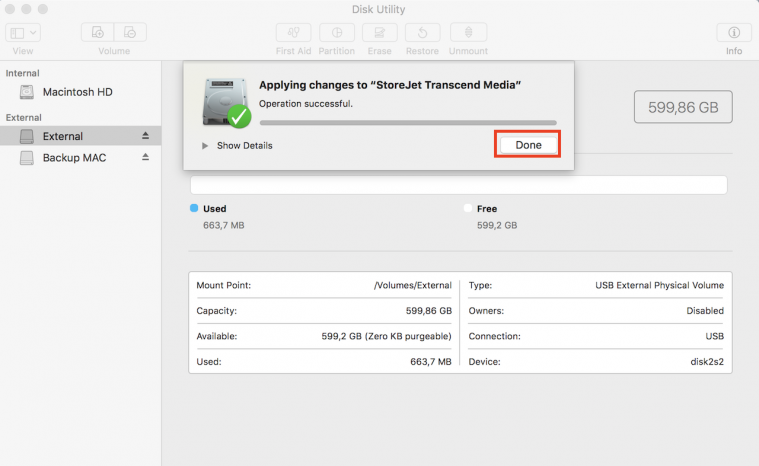Click the hard disk success icon in the dialog

point(226,103)
